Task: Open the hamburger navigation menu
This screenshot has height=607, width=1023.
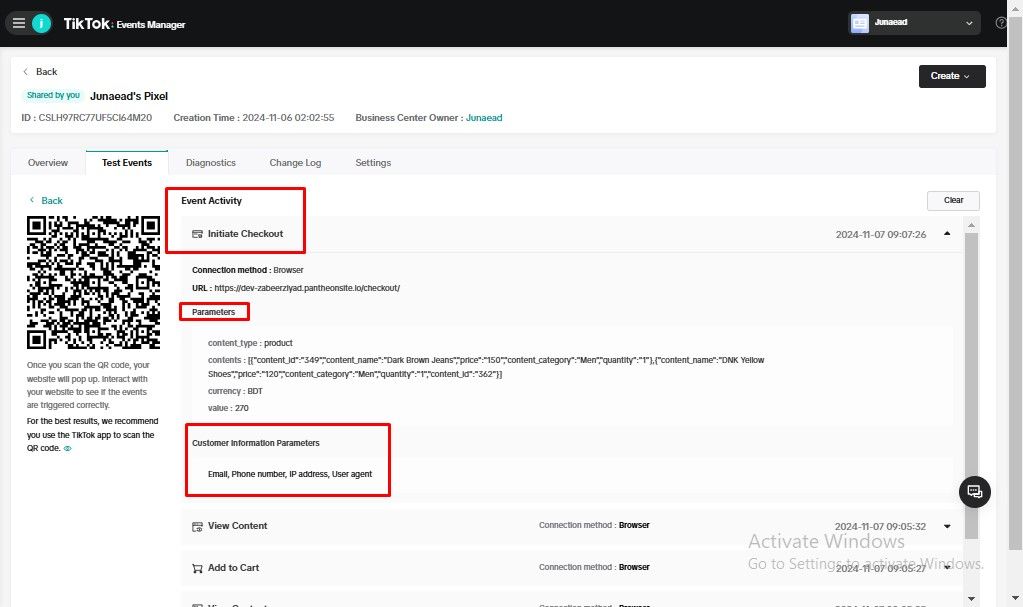Action: (x=19, y=23)
